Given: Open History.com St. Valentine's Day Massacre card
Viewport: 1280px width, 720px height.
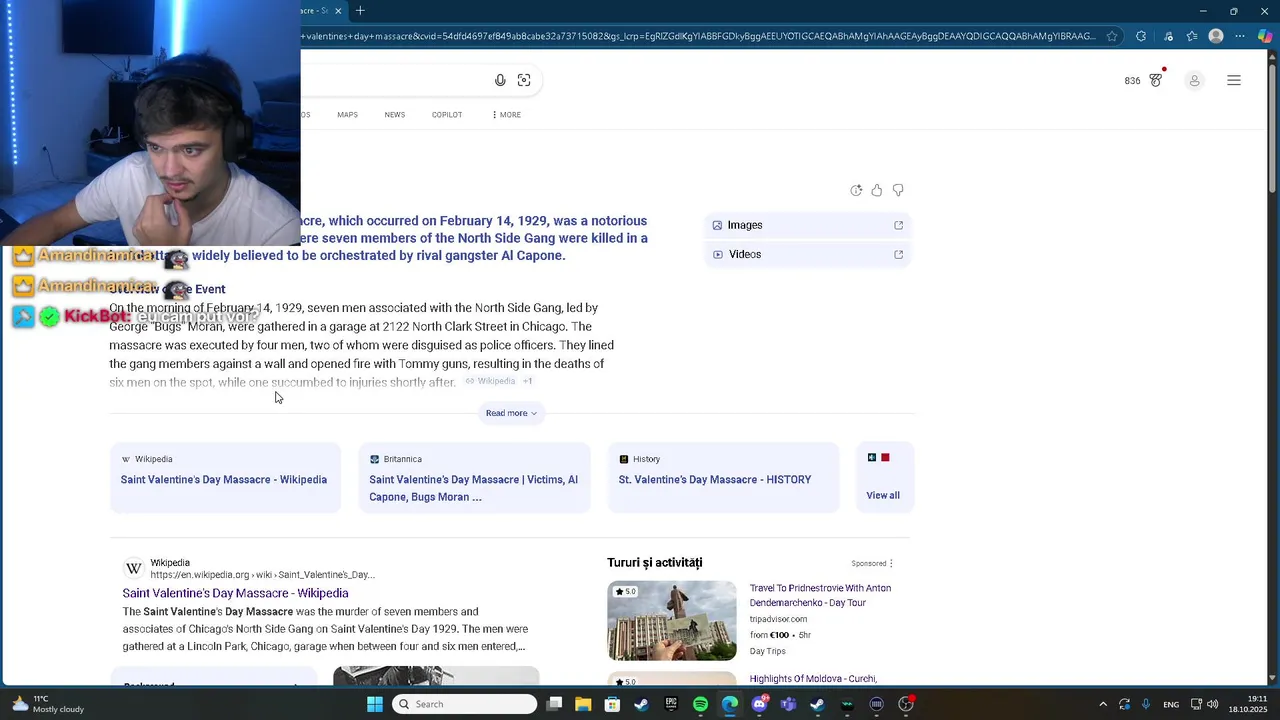Looking at the screenshot, I should [x=723, y=478].
